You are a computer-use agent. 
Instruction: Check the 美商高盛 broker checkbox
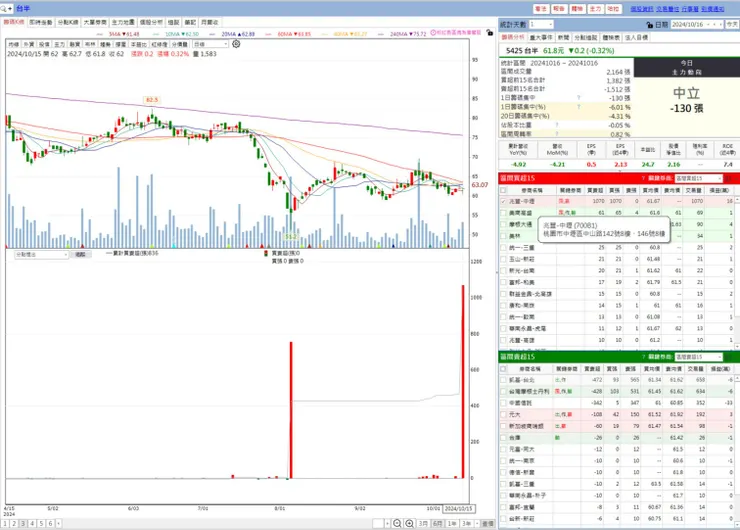coord(503,213)
